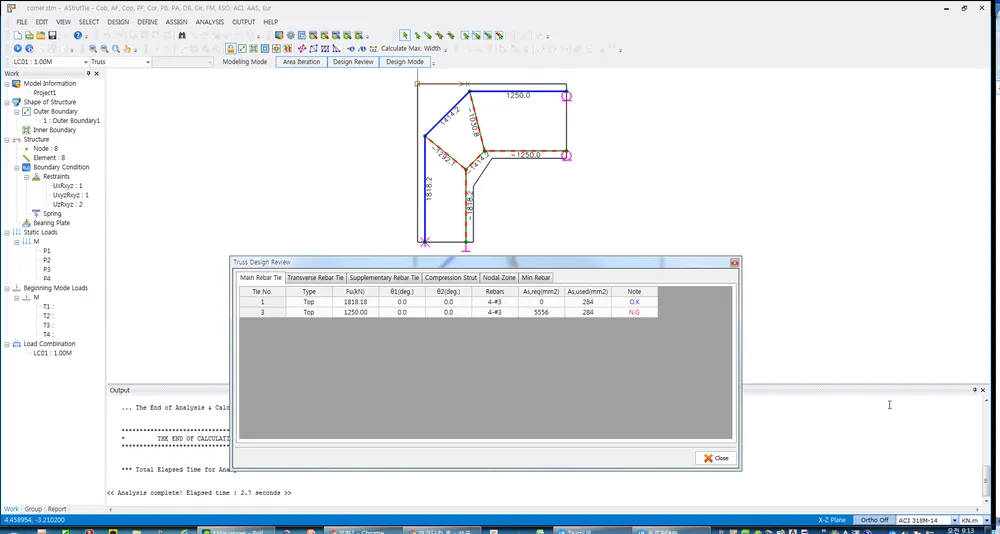
Task: Select the Pan hand tool
Action: pos(127,48)
